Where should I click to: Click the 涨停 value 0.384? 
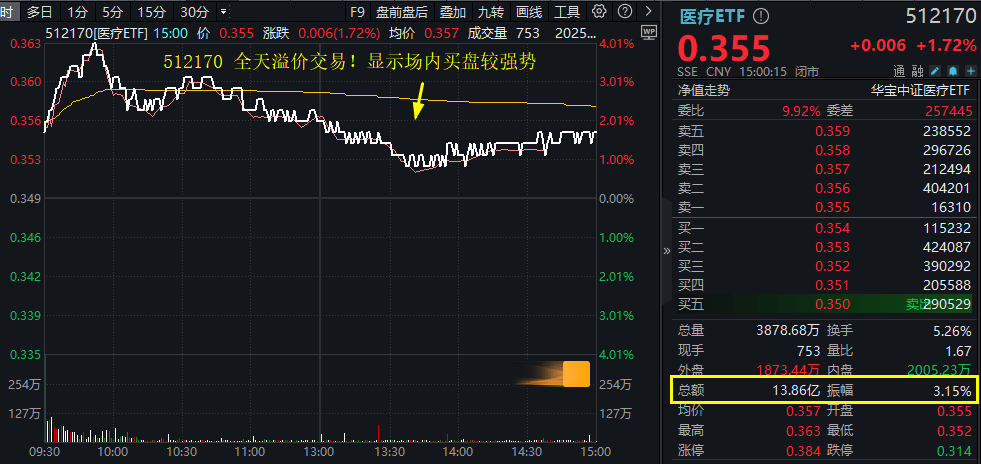803,450
